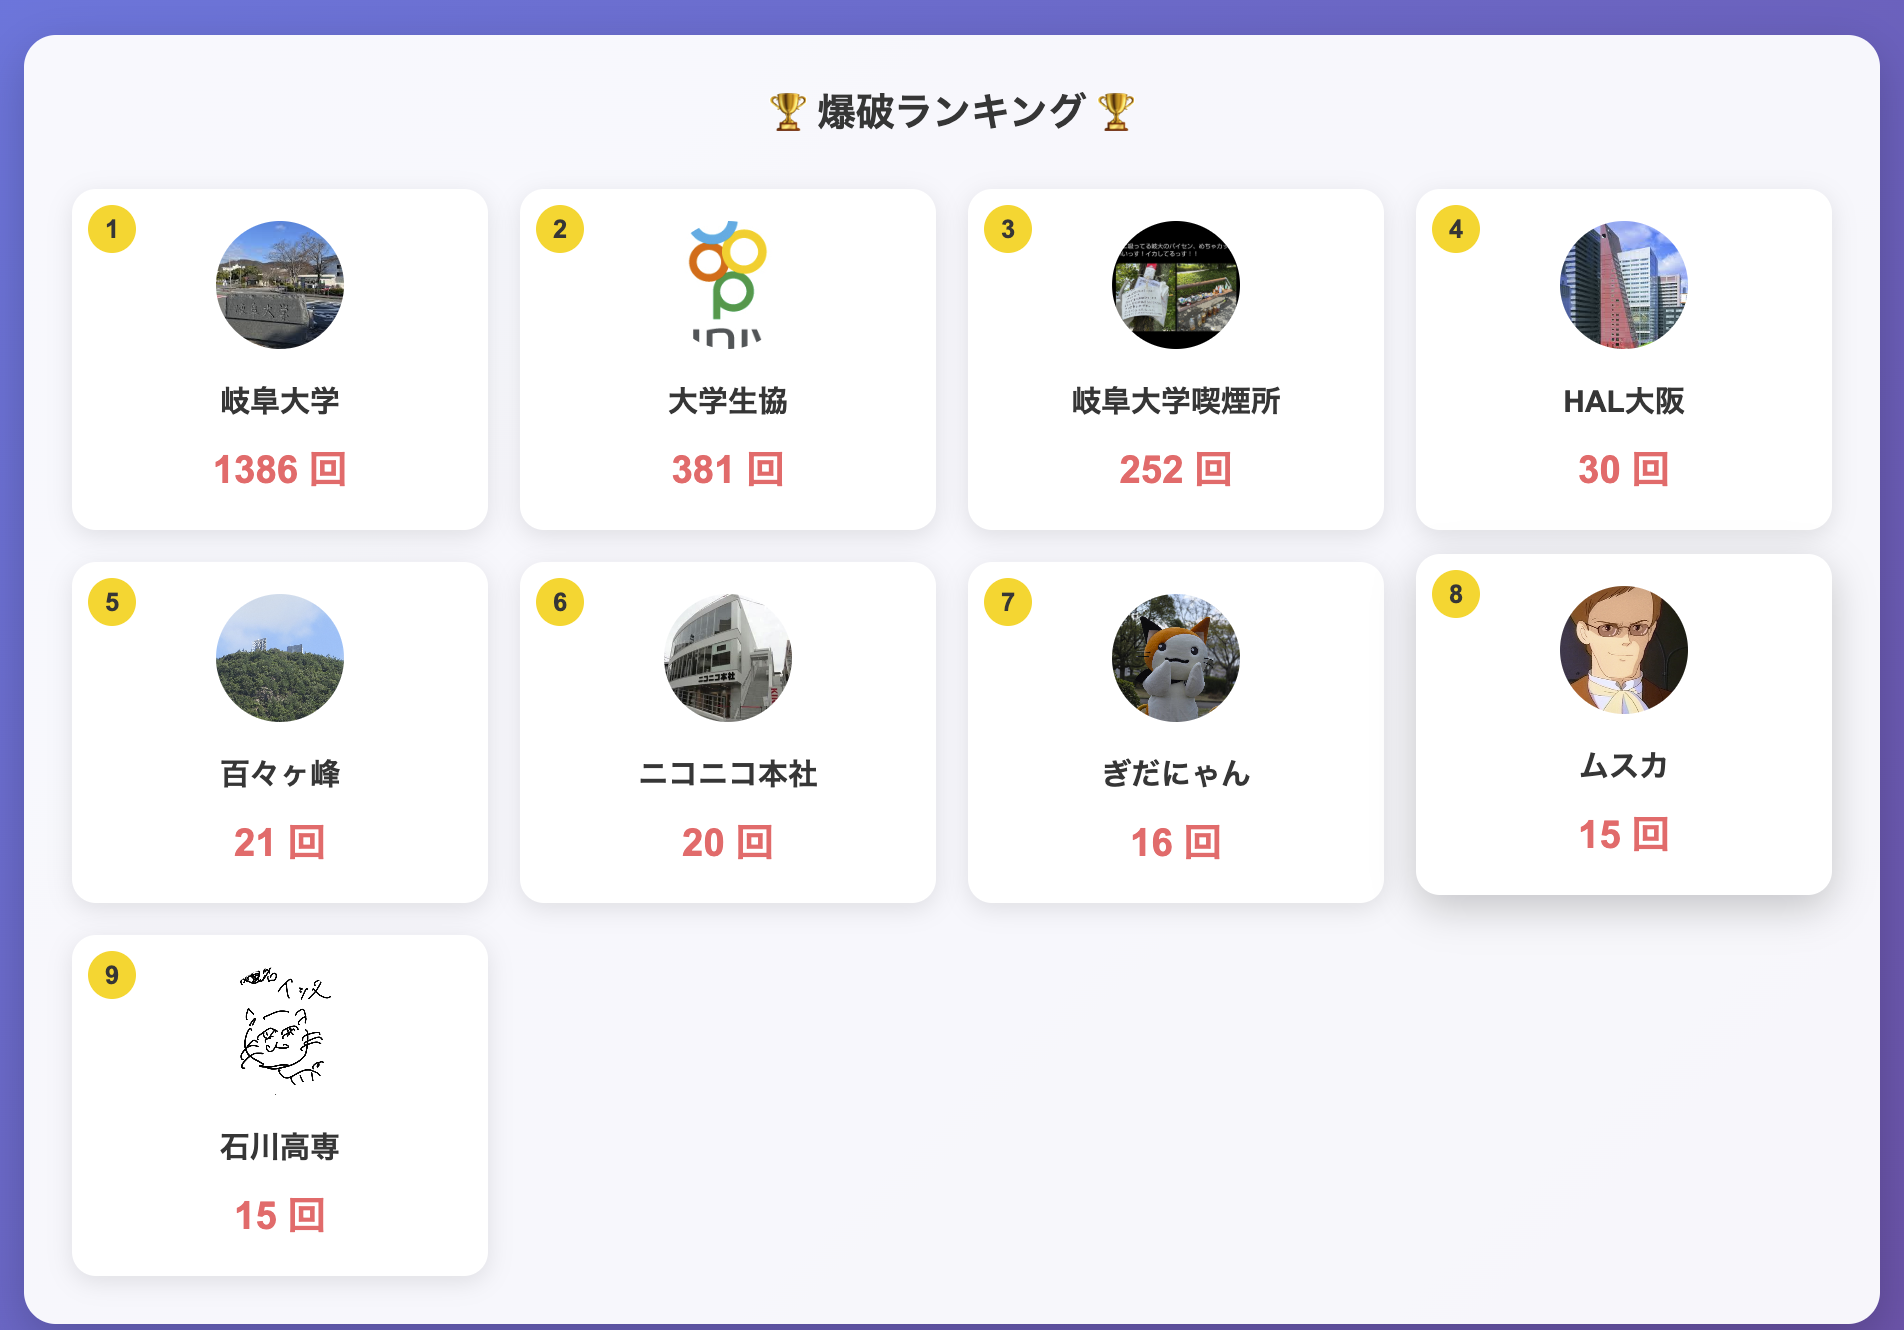
Task: Open the ニコニコ本社 entry label
Action: click(x=727, y=771)
